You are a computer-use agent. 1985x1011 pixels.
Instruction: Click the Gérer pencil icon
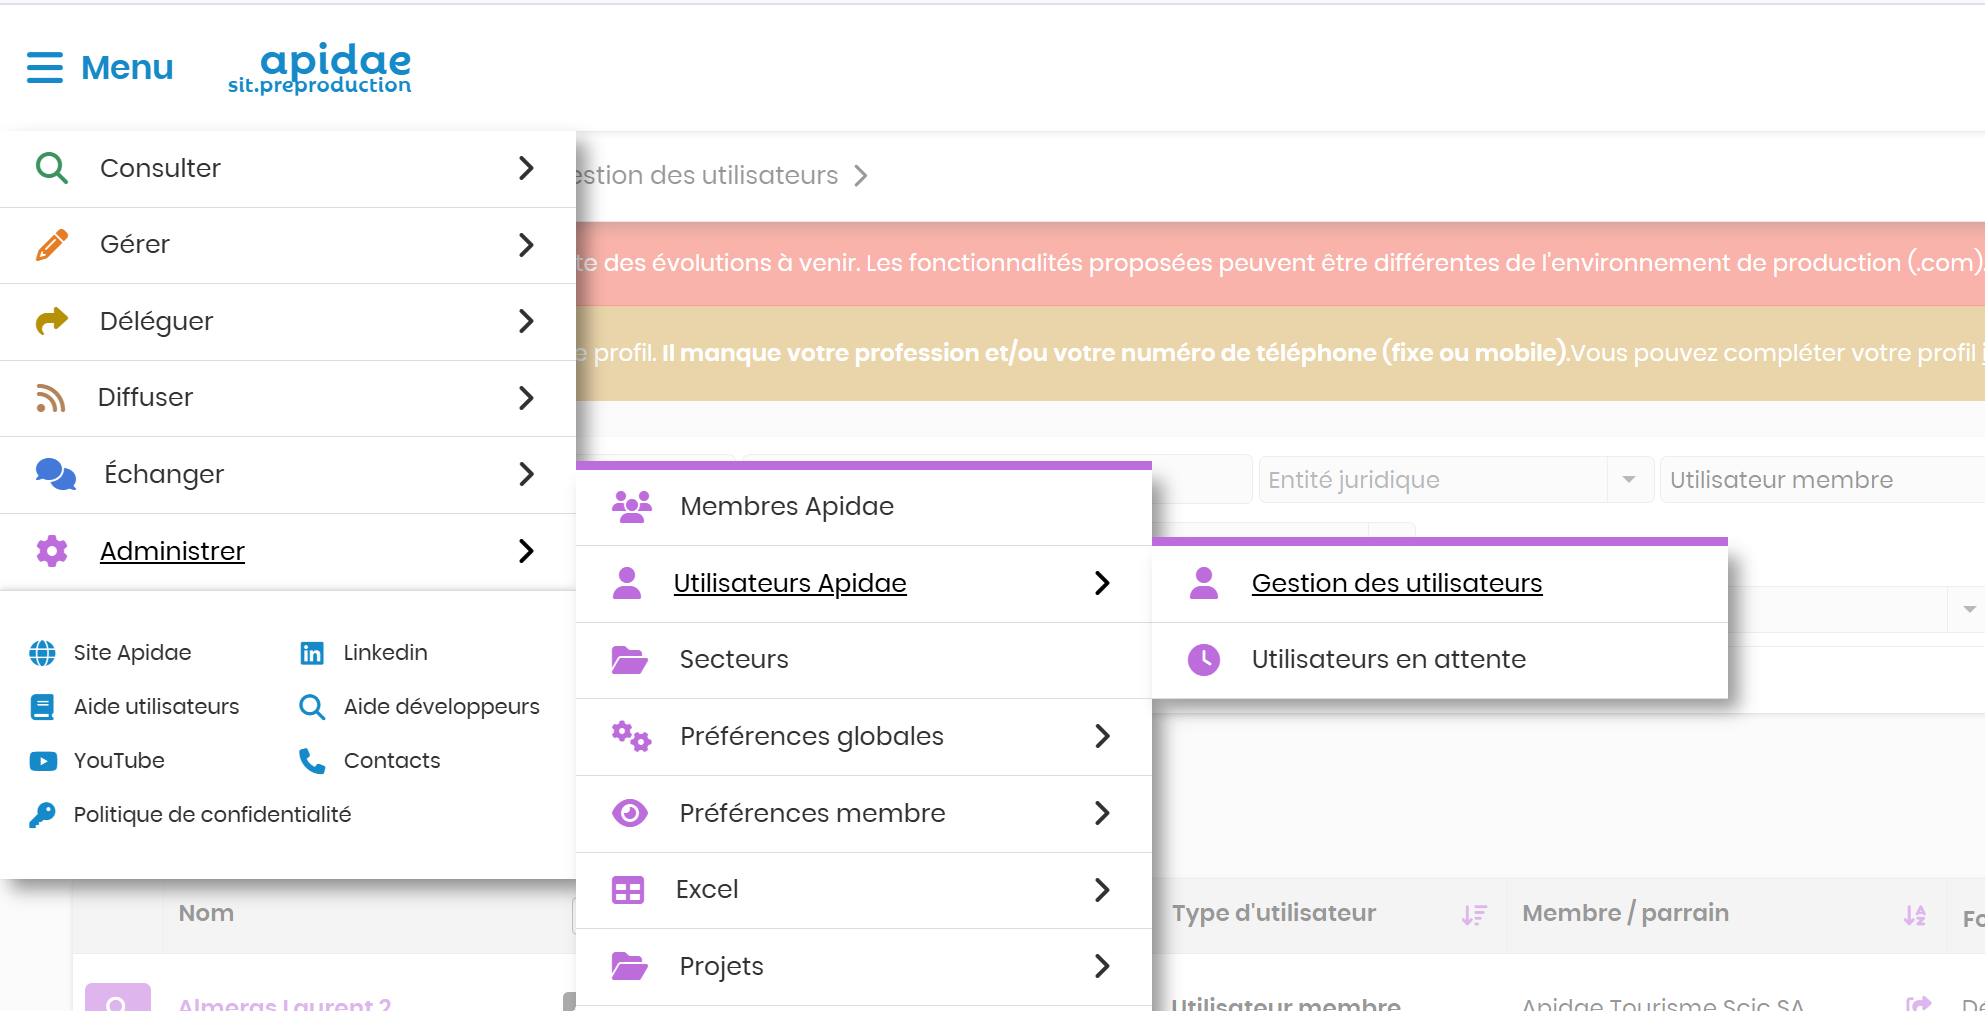(52, 244)
